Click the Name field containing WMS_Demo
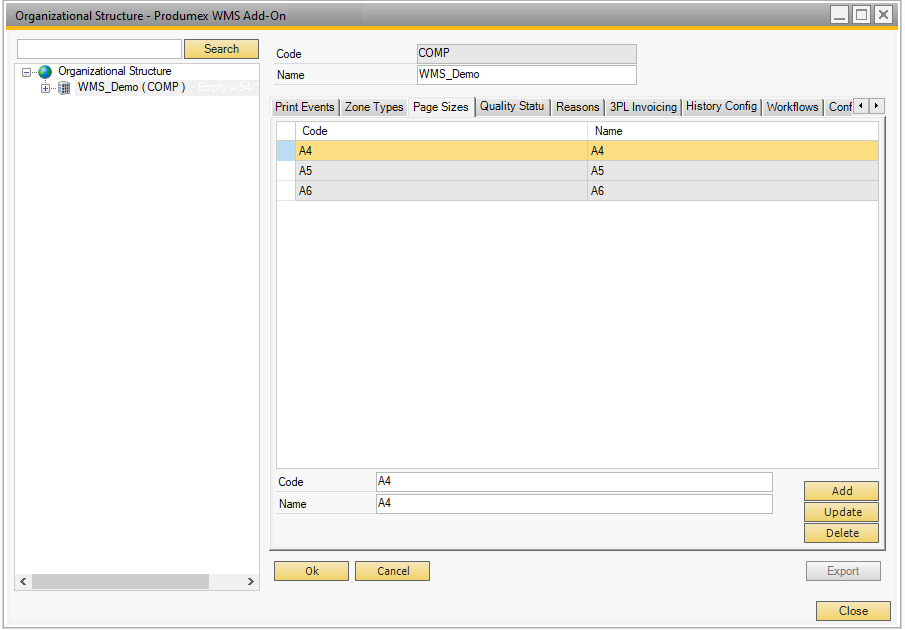 coord(526,75)
